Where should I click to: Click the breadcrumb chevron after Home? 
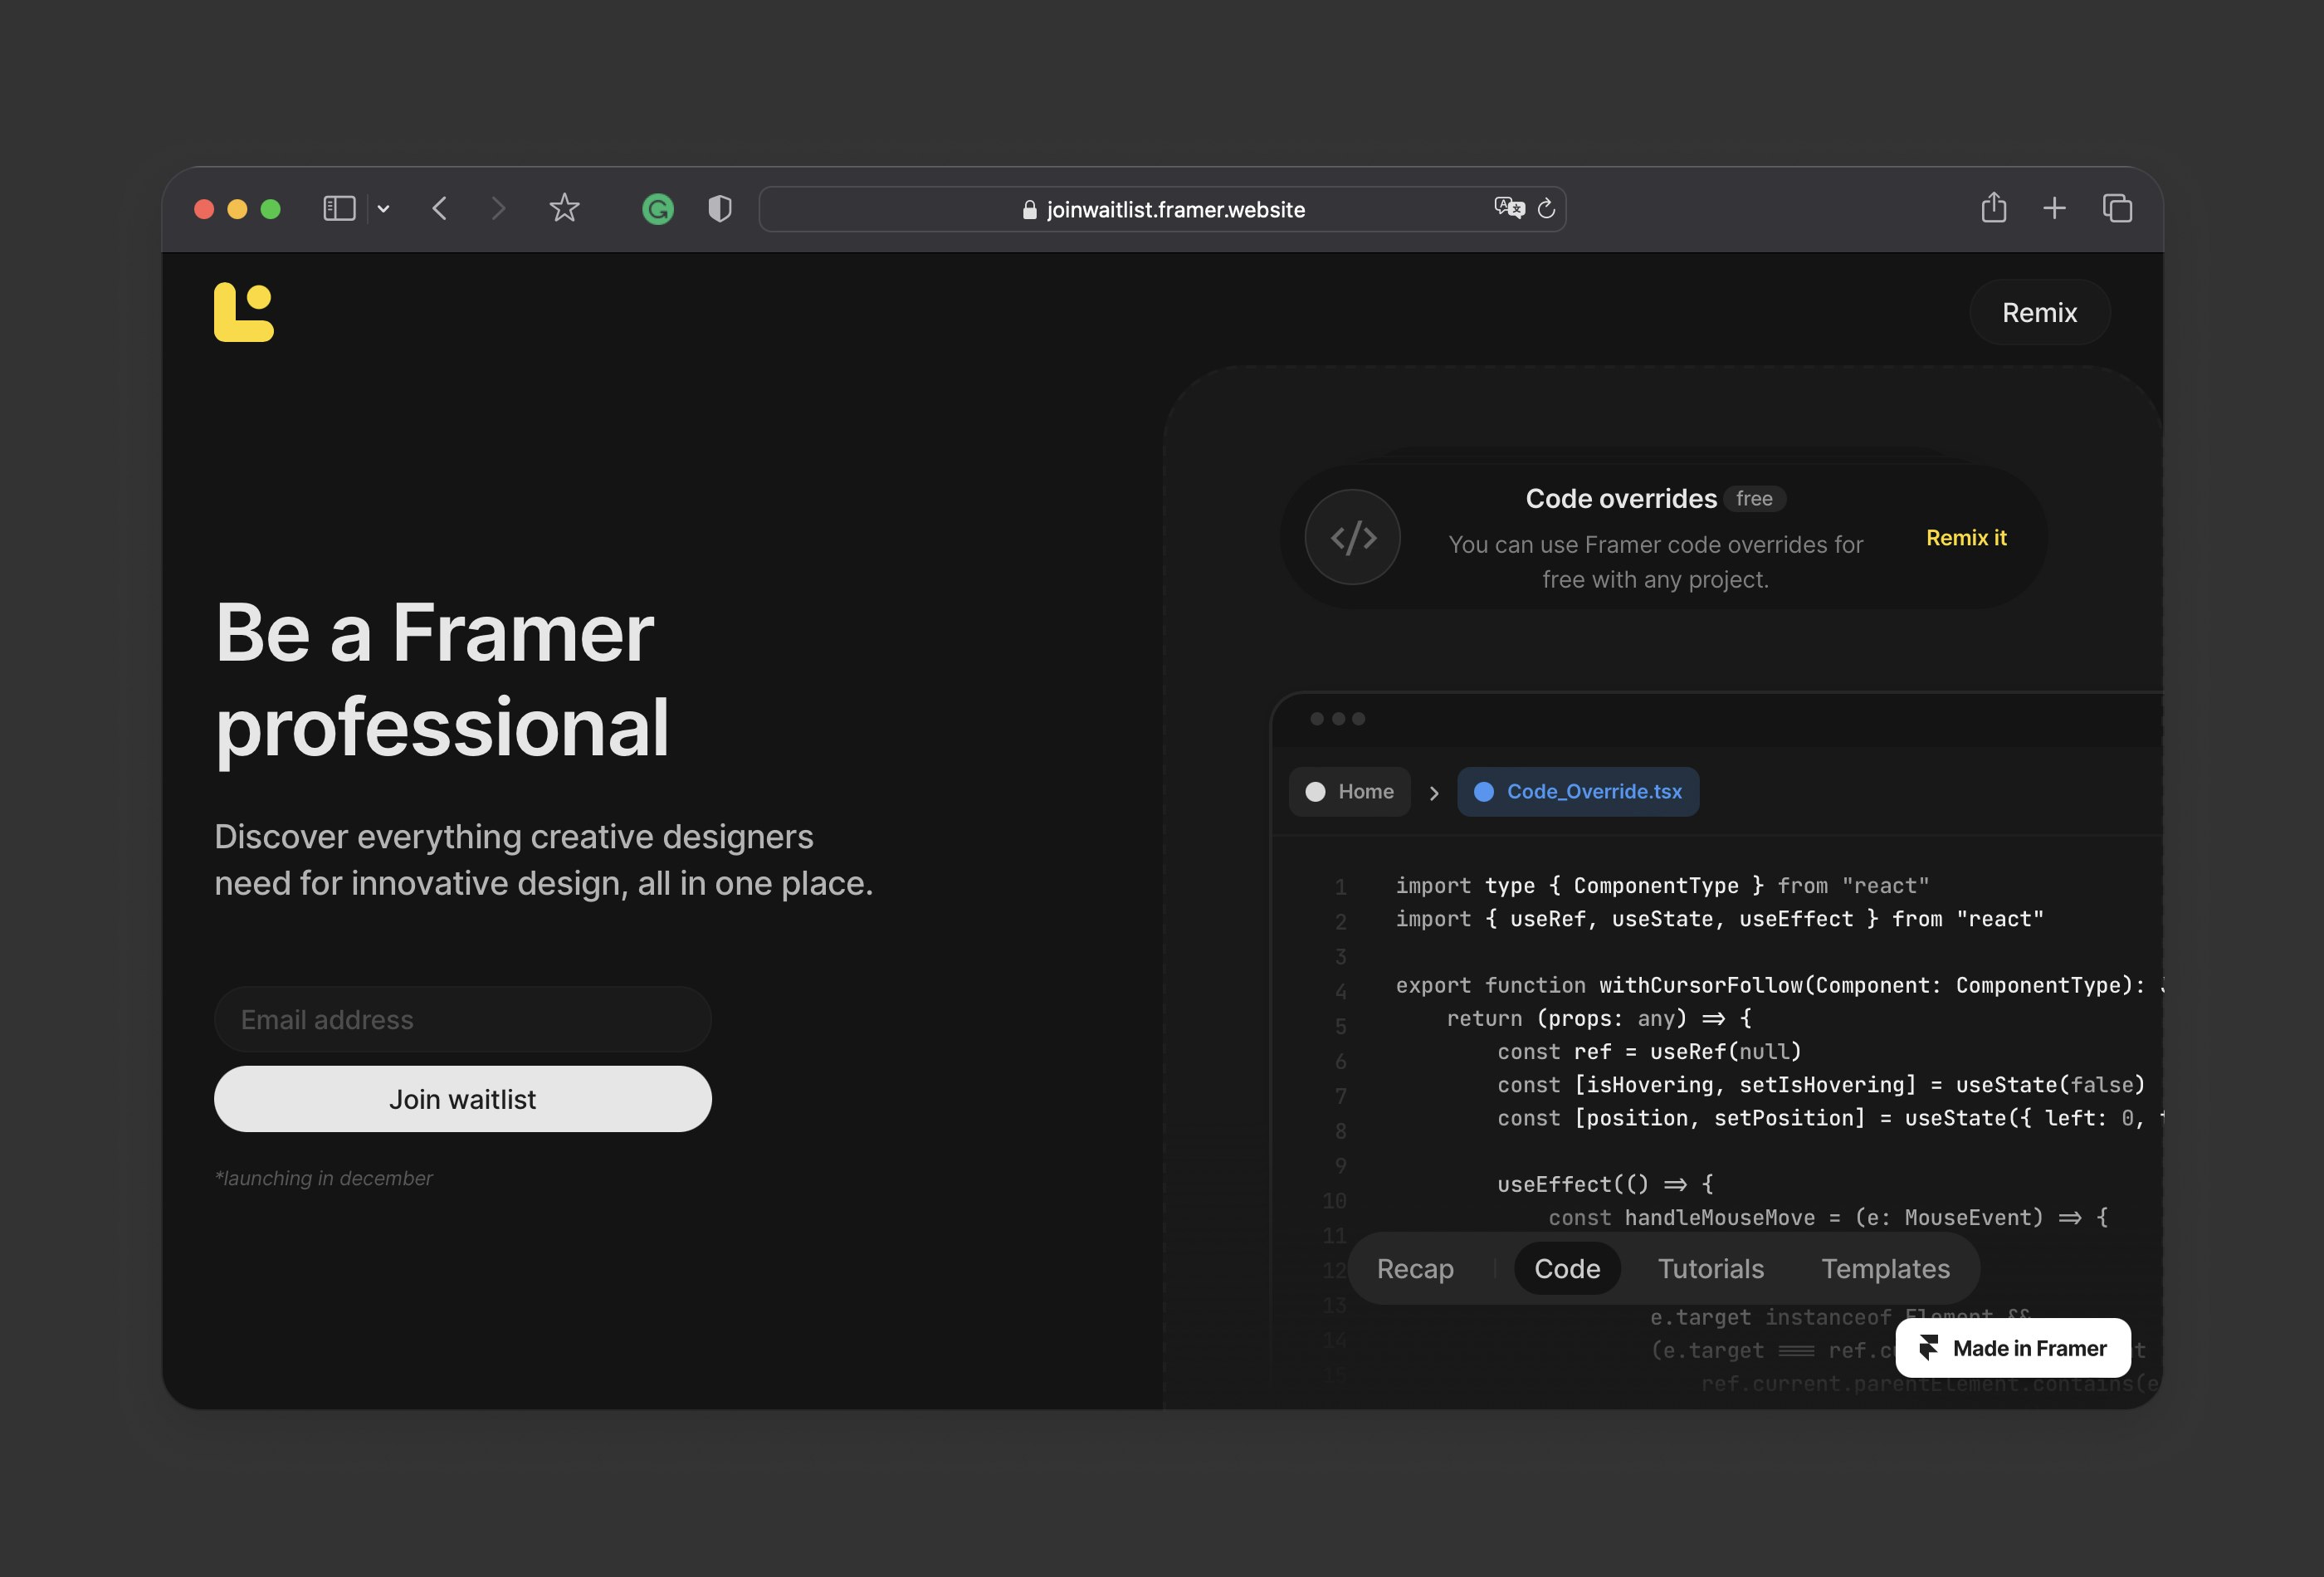tap(1434, 793)
